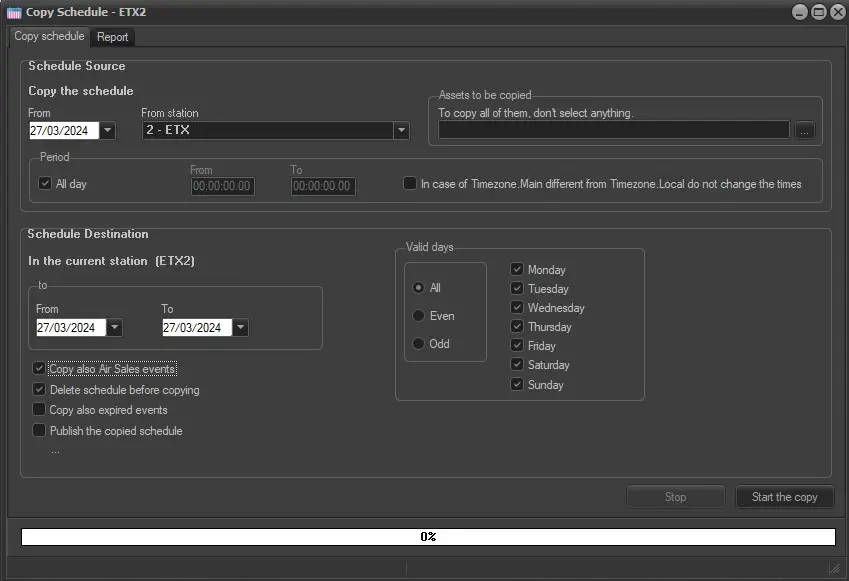Select the Even valid days radio button

[x=418, y=316]
